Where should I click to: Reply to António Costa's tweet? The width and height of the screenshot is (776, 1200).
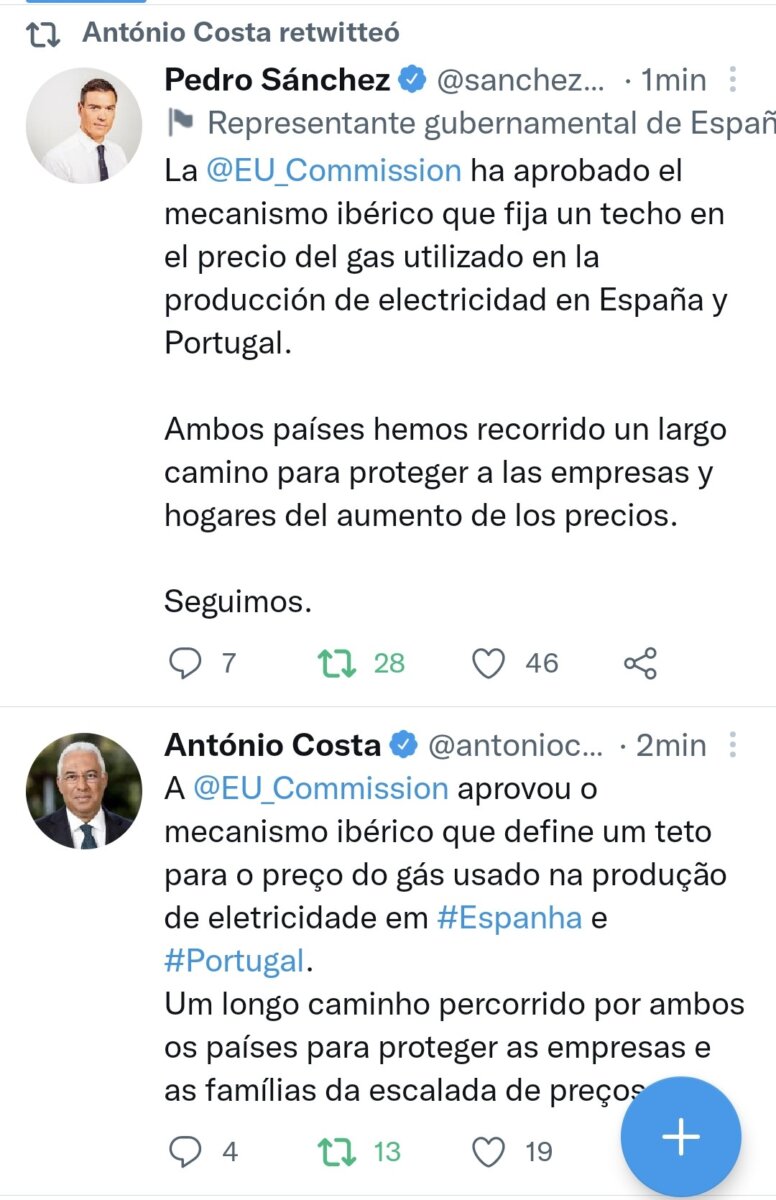click(183, 1152)
